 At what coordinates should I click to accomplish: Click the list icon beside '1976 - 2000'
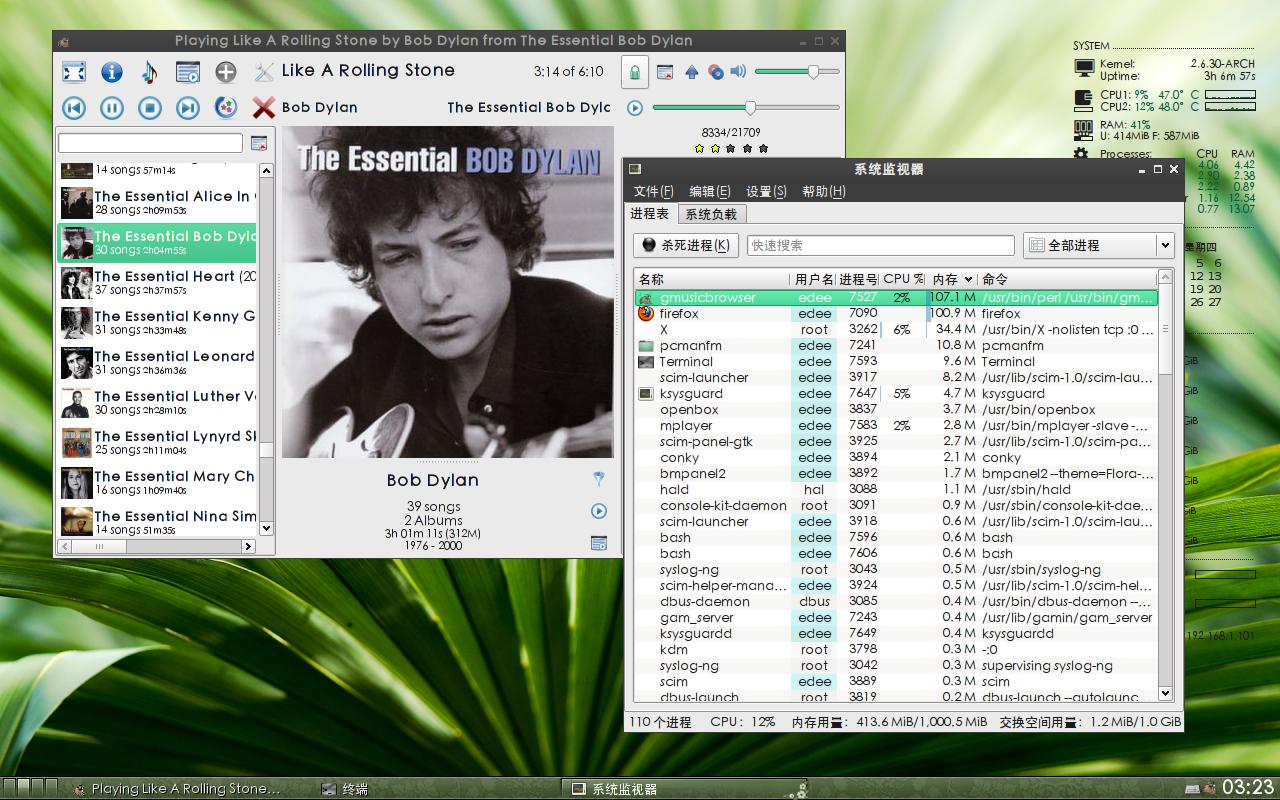[x=599, y=543]
